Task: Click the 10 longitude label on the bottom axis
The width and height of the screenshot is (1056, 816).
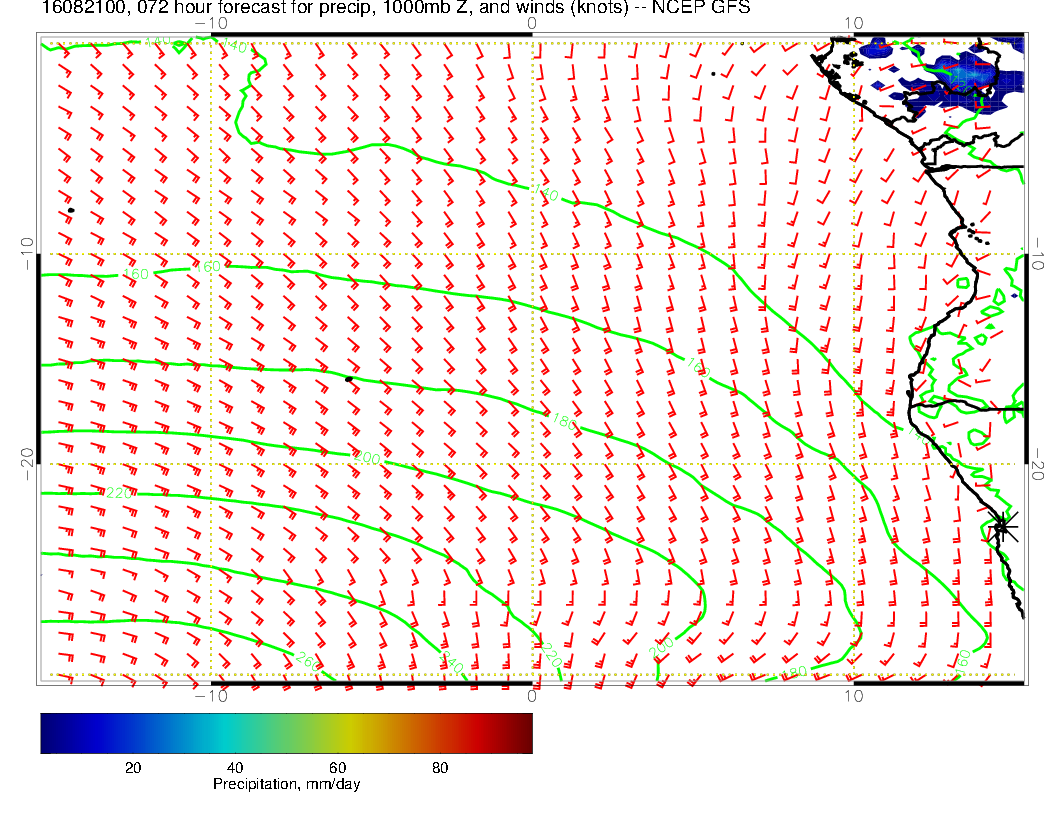Action: (853, 695)
